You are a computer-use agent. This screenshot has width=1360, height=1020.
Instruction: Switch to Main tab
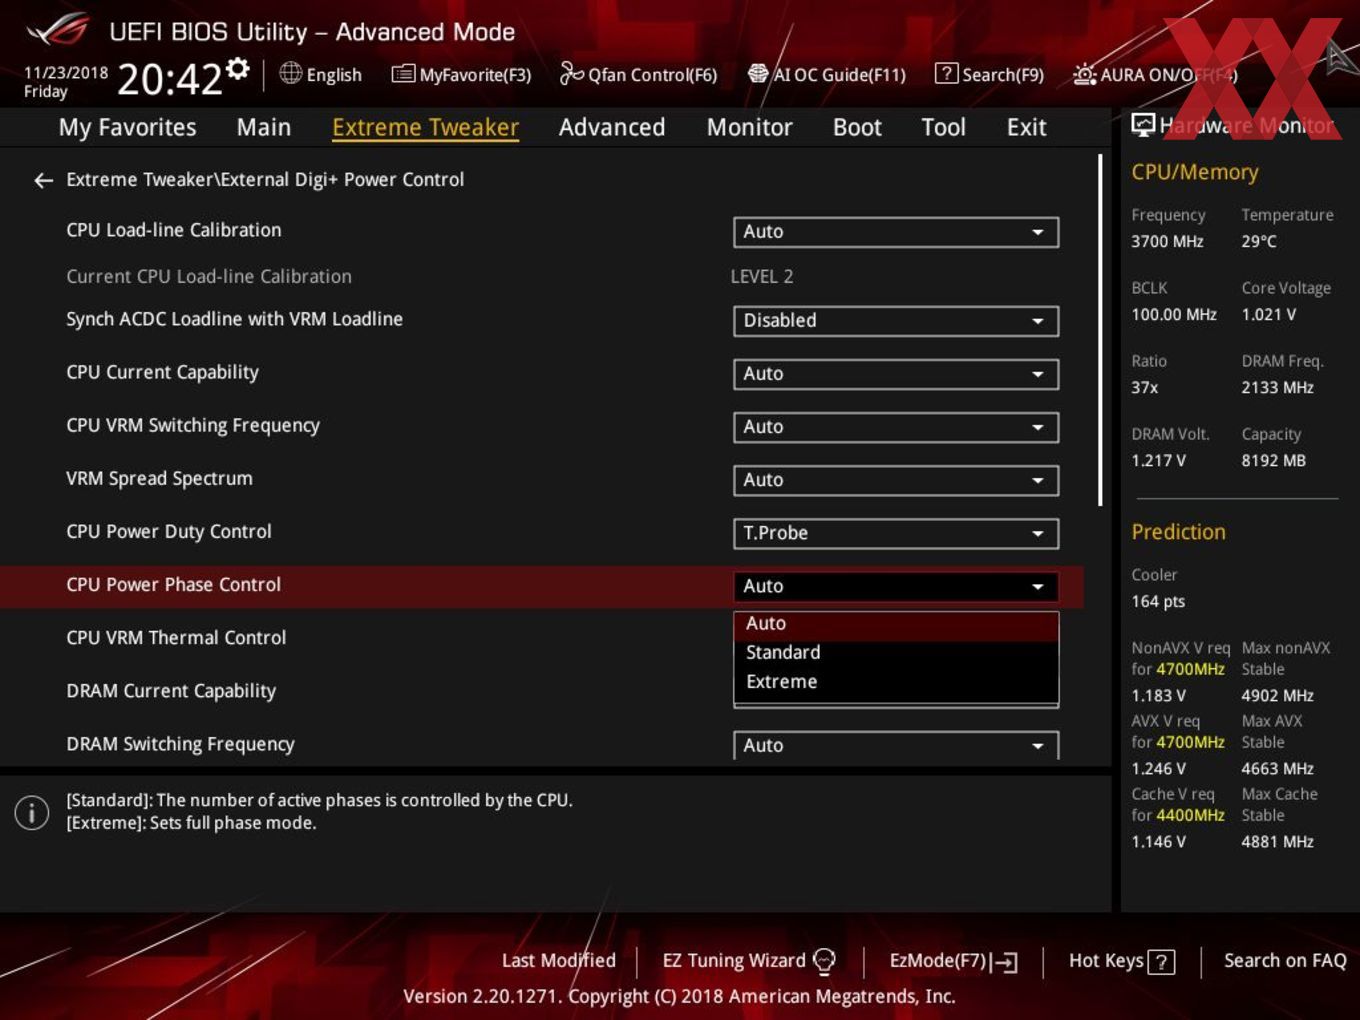(264, 127)
